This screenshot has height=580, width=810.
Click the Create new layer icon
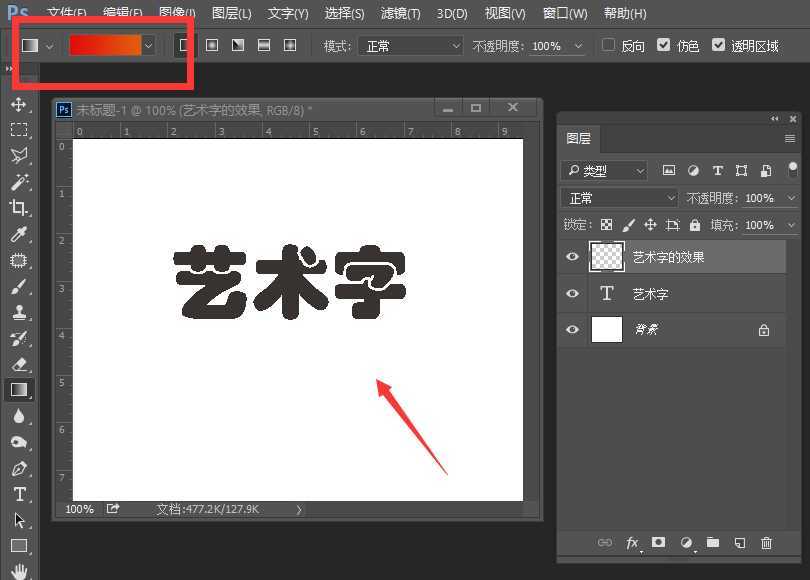click(x=739, y=543)
